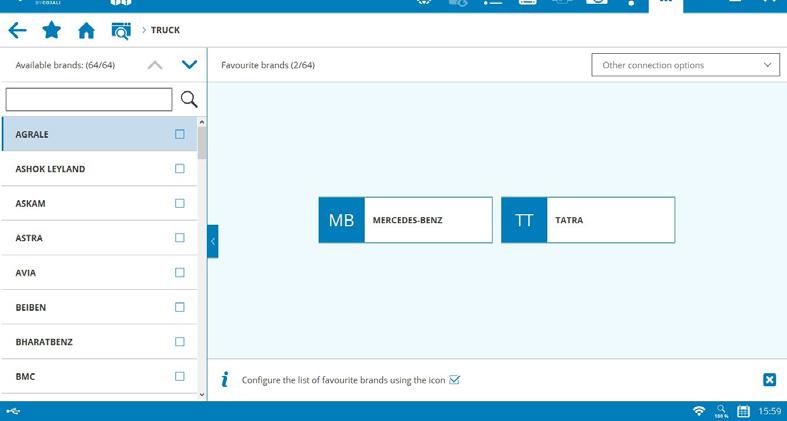Tick the BEIBEN favourite checkbox
The height and width of the screenshot is (421, 787).
(x=180, y=307)
